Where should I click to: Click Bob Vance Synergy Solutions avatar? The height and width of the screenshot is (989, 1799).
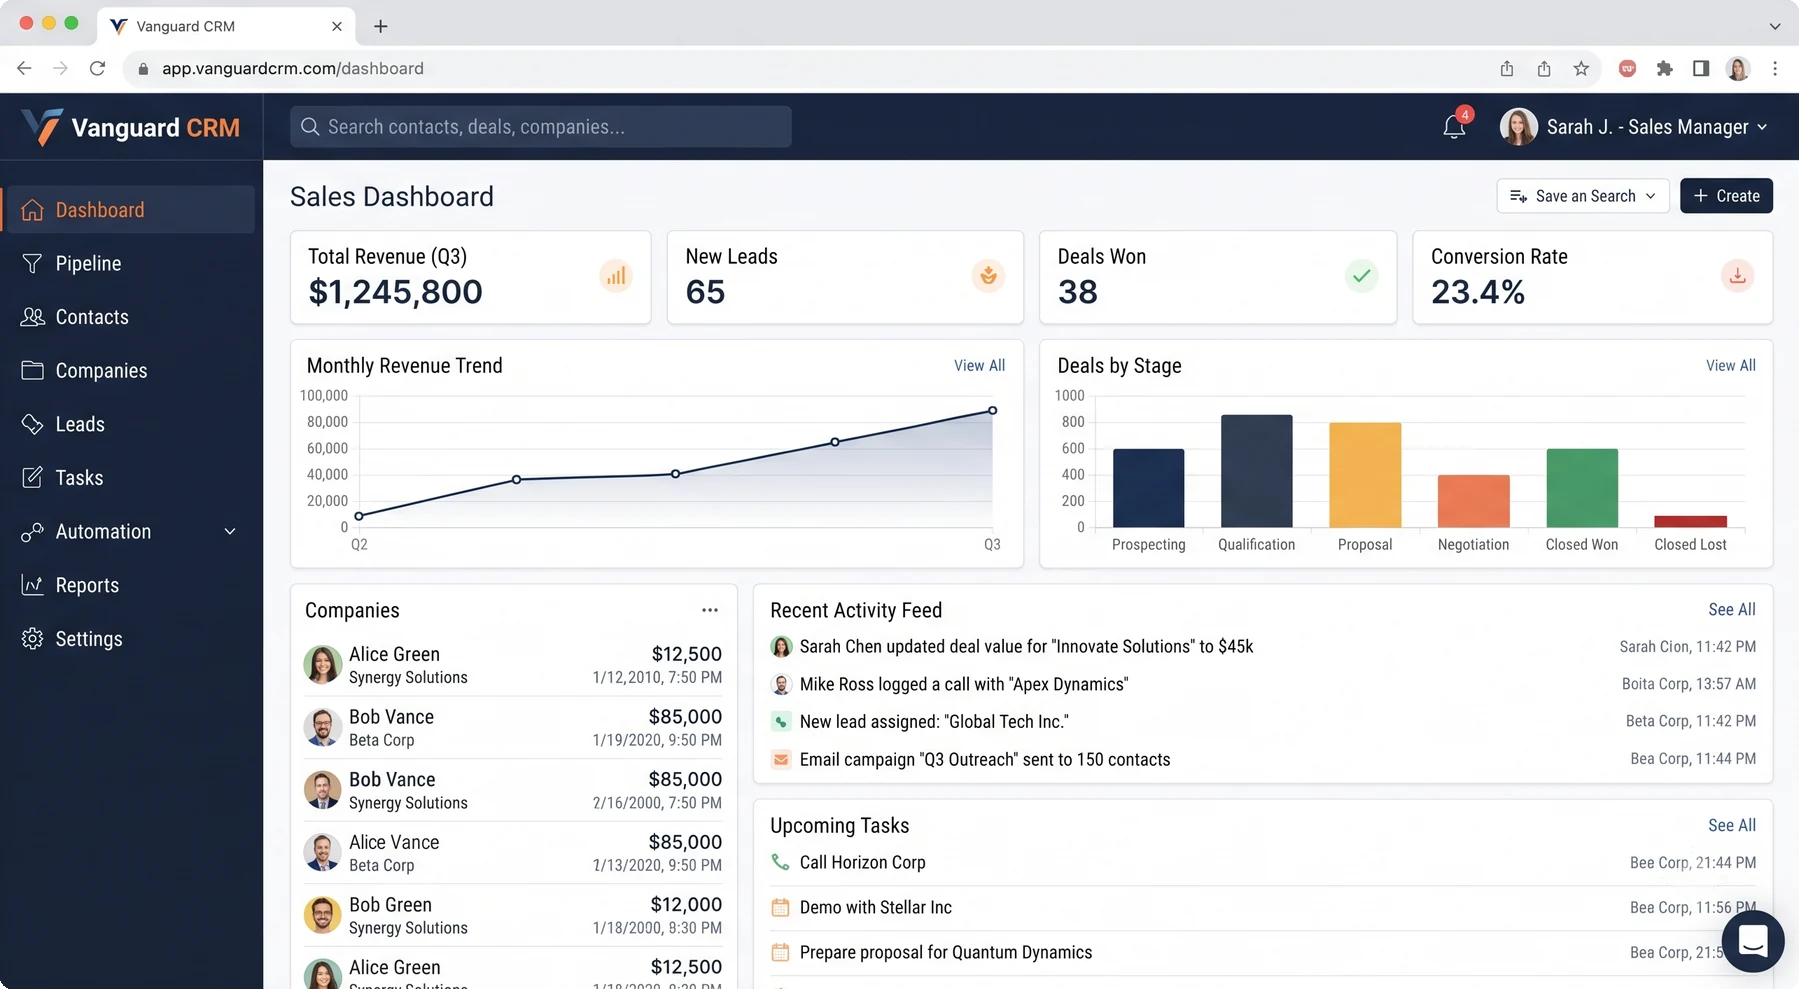(x=322, y=790)
